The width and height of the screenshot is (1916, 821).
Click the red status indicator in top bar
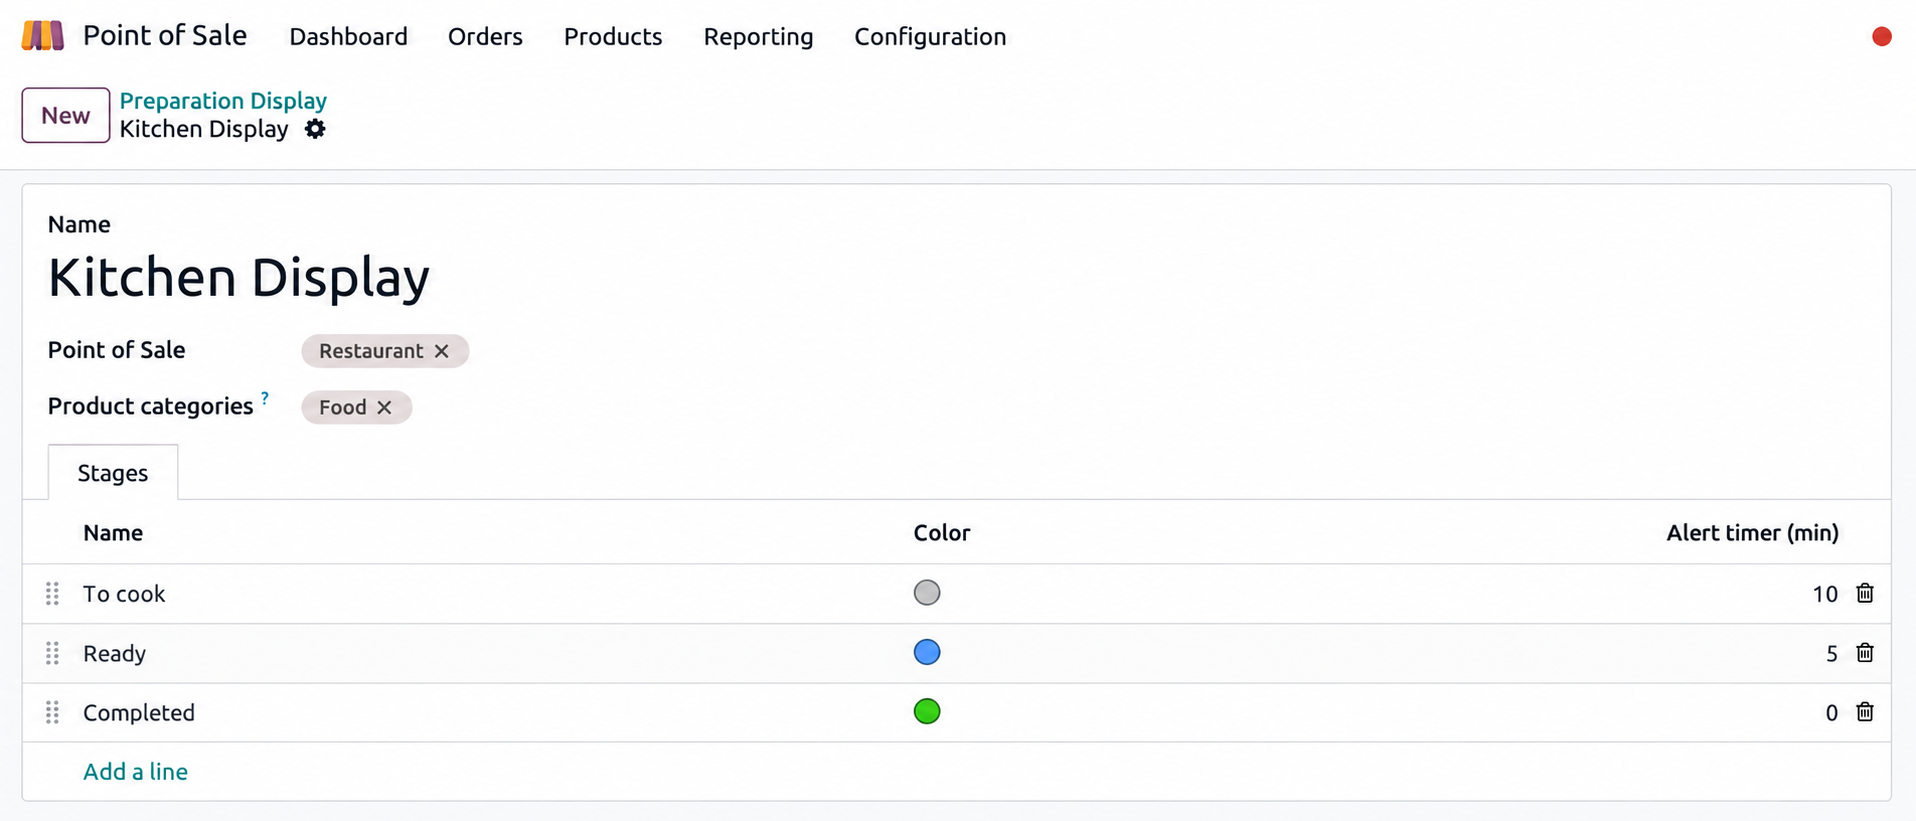pos(1882,36)
